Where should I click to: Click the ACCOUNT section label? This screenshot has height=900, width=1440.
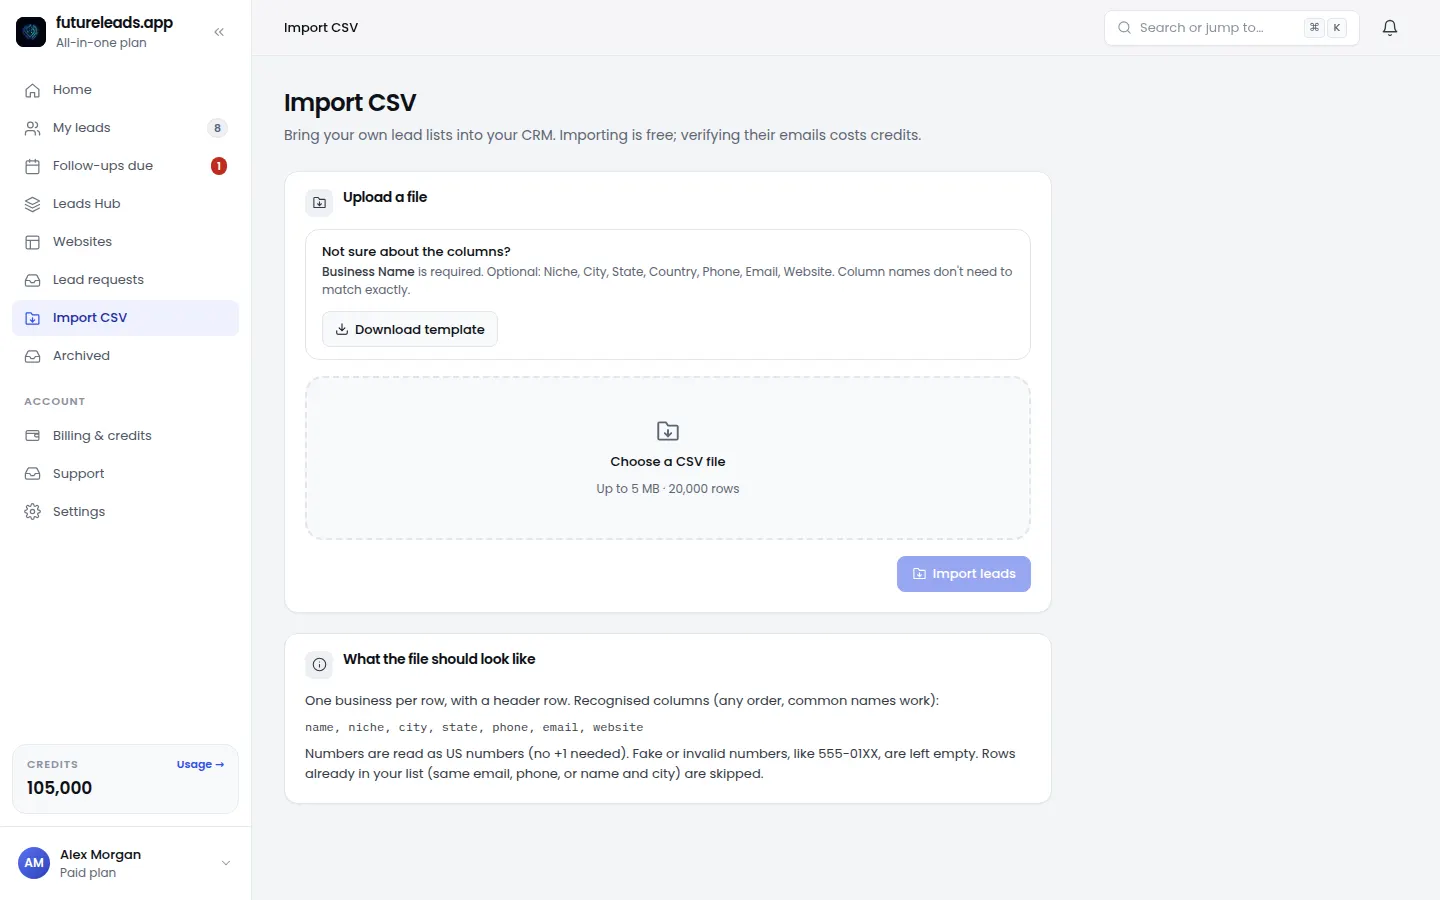click(55, 402)
